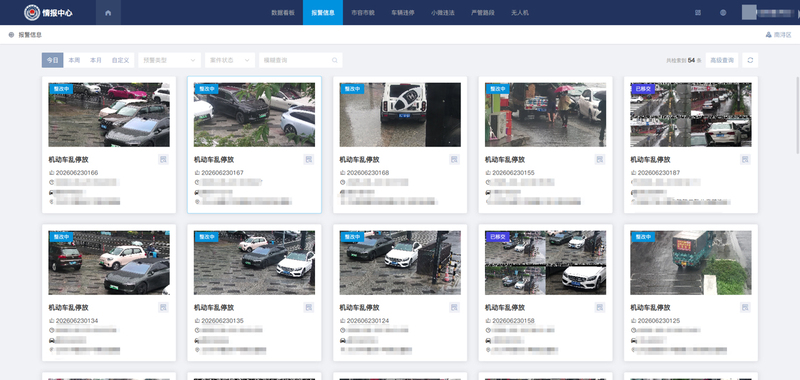800x380 pixels.
Task: Select the 报警信息 tab
Action: click(x=323, y=13)
